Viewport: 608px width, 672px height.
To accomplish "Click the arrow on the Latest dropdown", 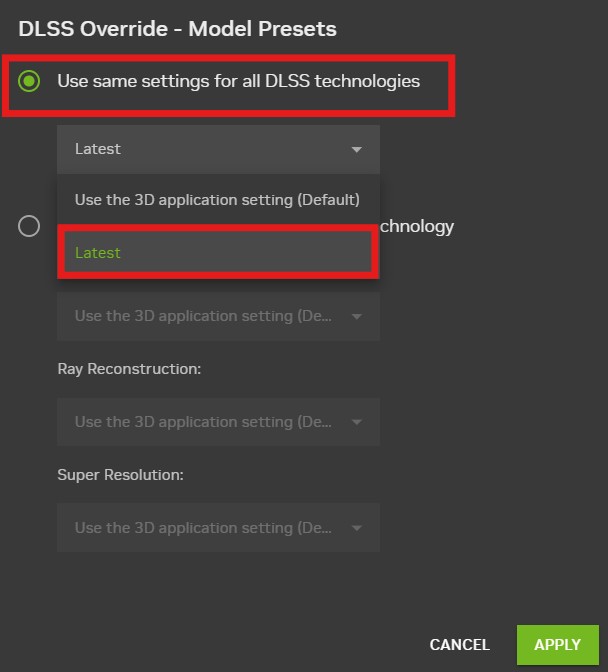I will (357, 150).
